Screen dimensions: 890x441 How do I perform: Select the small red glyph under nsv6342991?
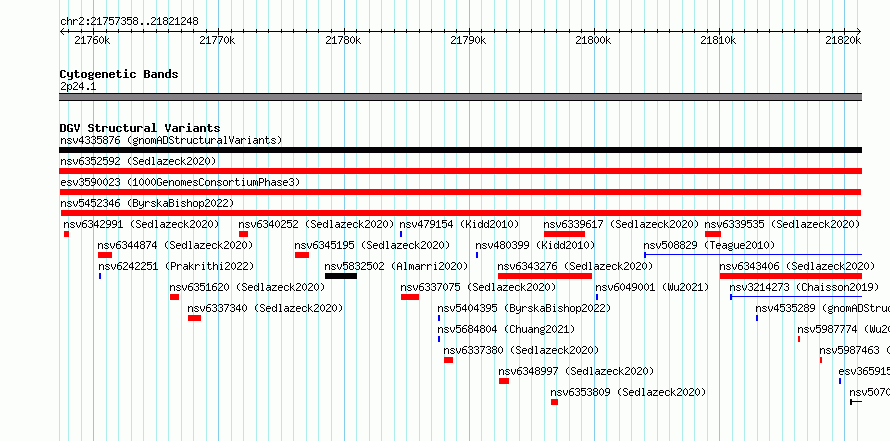(66, 234)
